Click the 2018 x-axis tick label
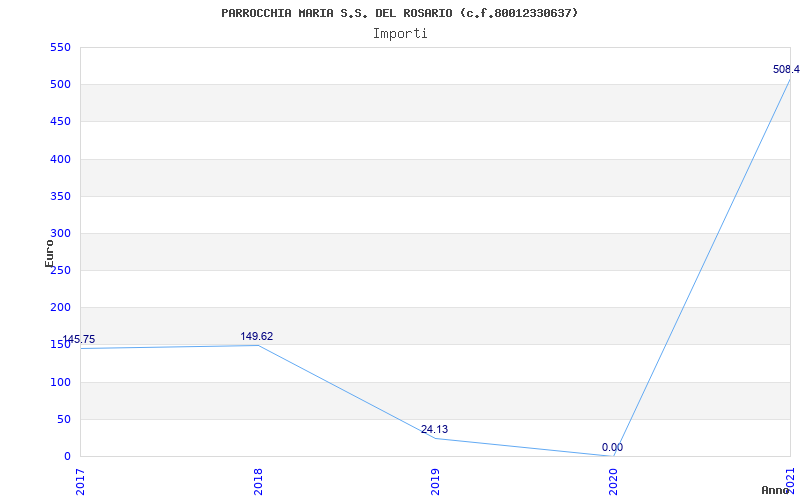The image size is (800, 500). pos(259,482)
